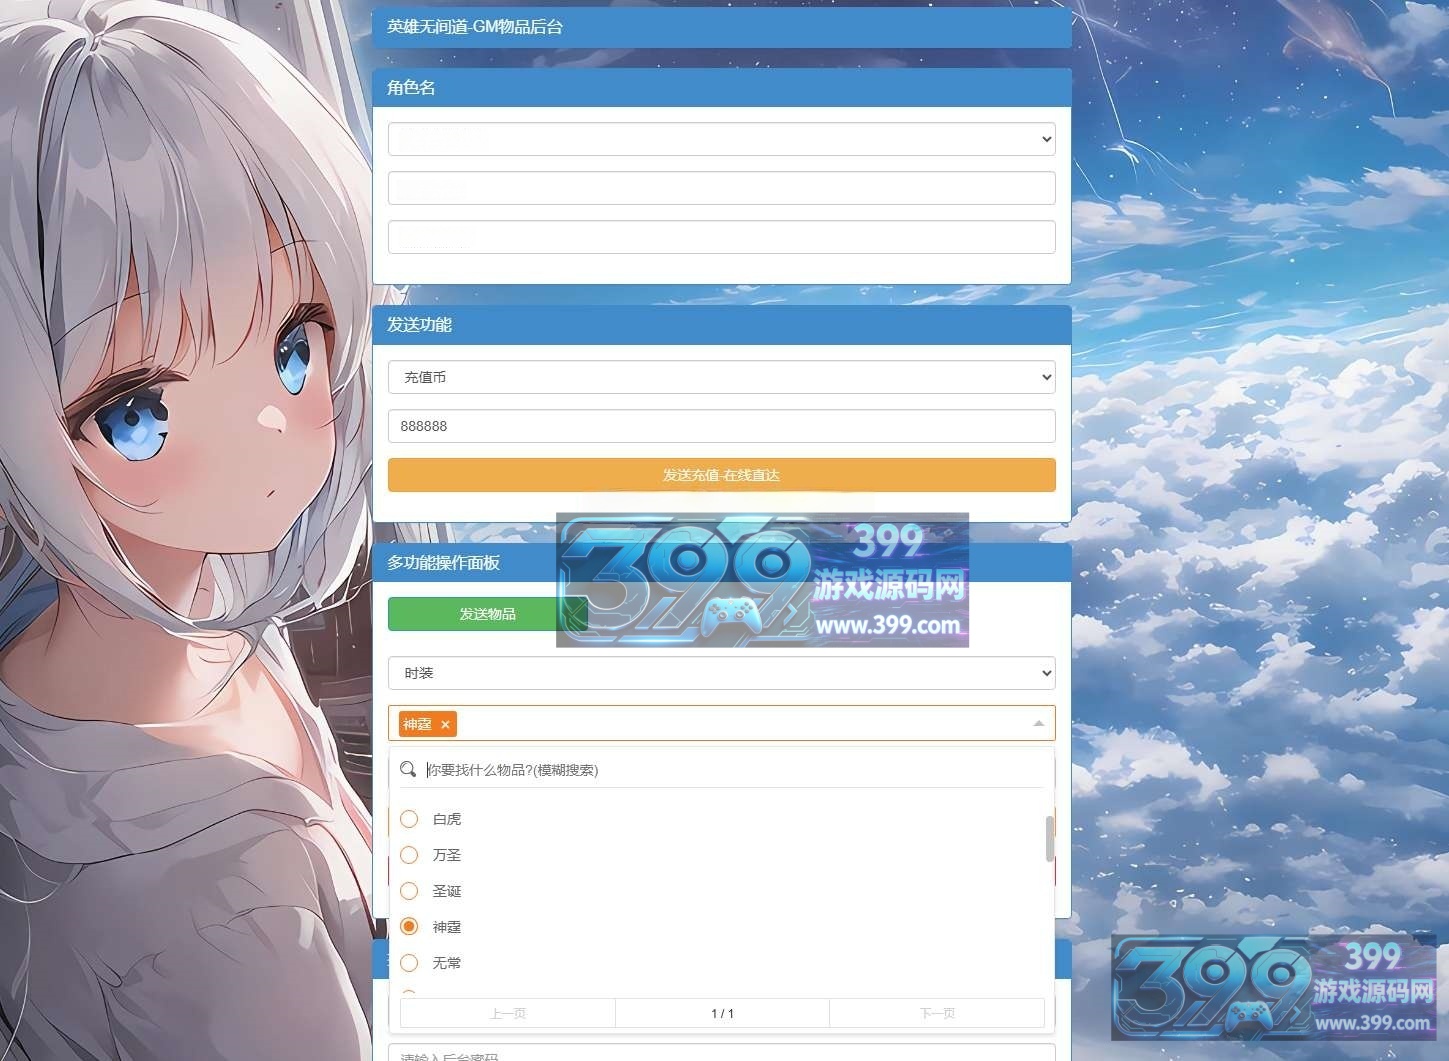Image resolution: width=1449 pixels, height=1061 pixels.
Task: Click the item list scrollbar thumb
Action: coord(1049,838)
